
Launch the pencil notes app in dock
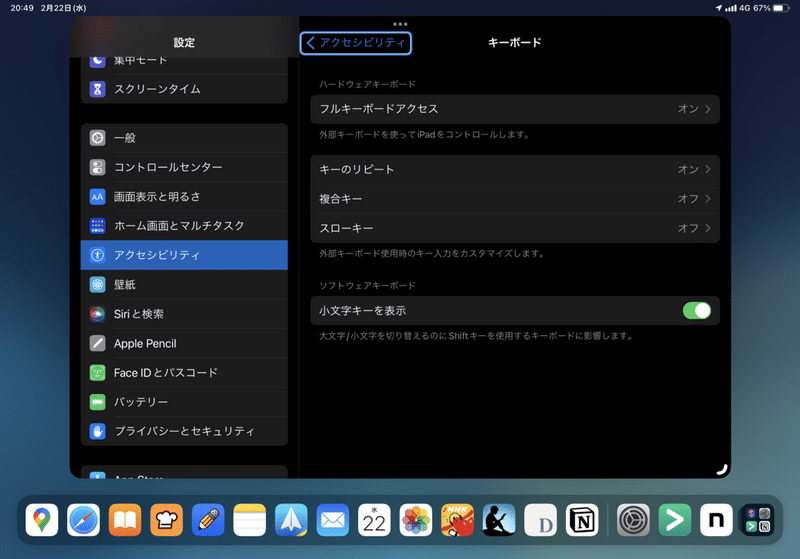208,520
